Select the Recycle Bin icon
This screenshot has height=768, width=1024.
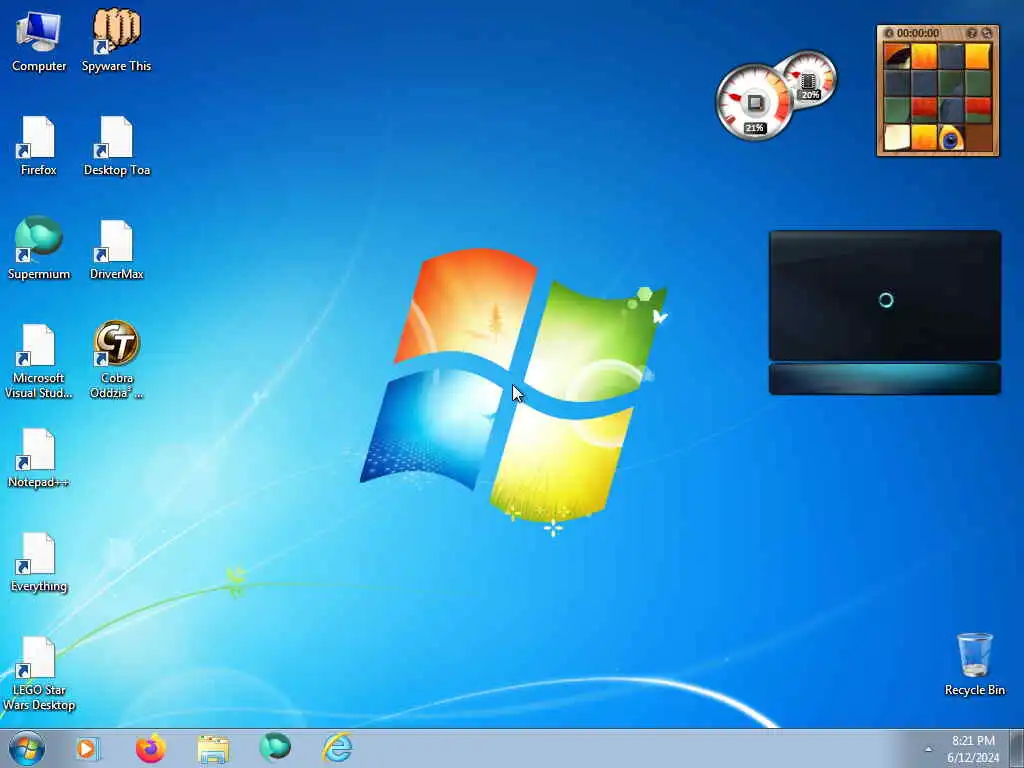click(x=974, y=664)
